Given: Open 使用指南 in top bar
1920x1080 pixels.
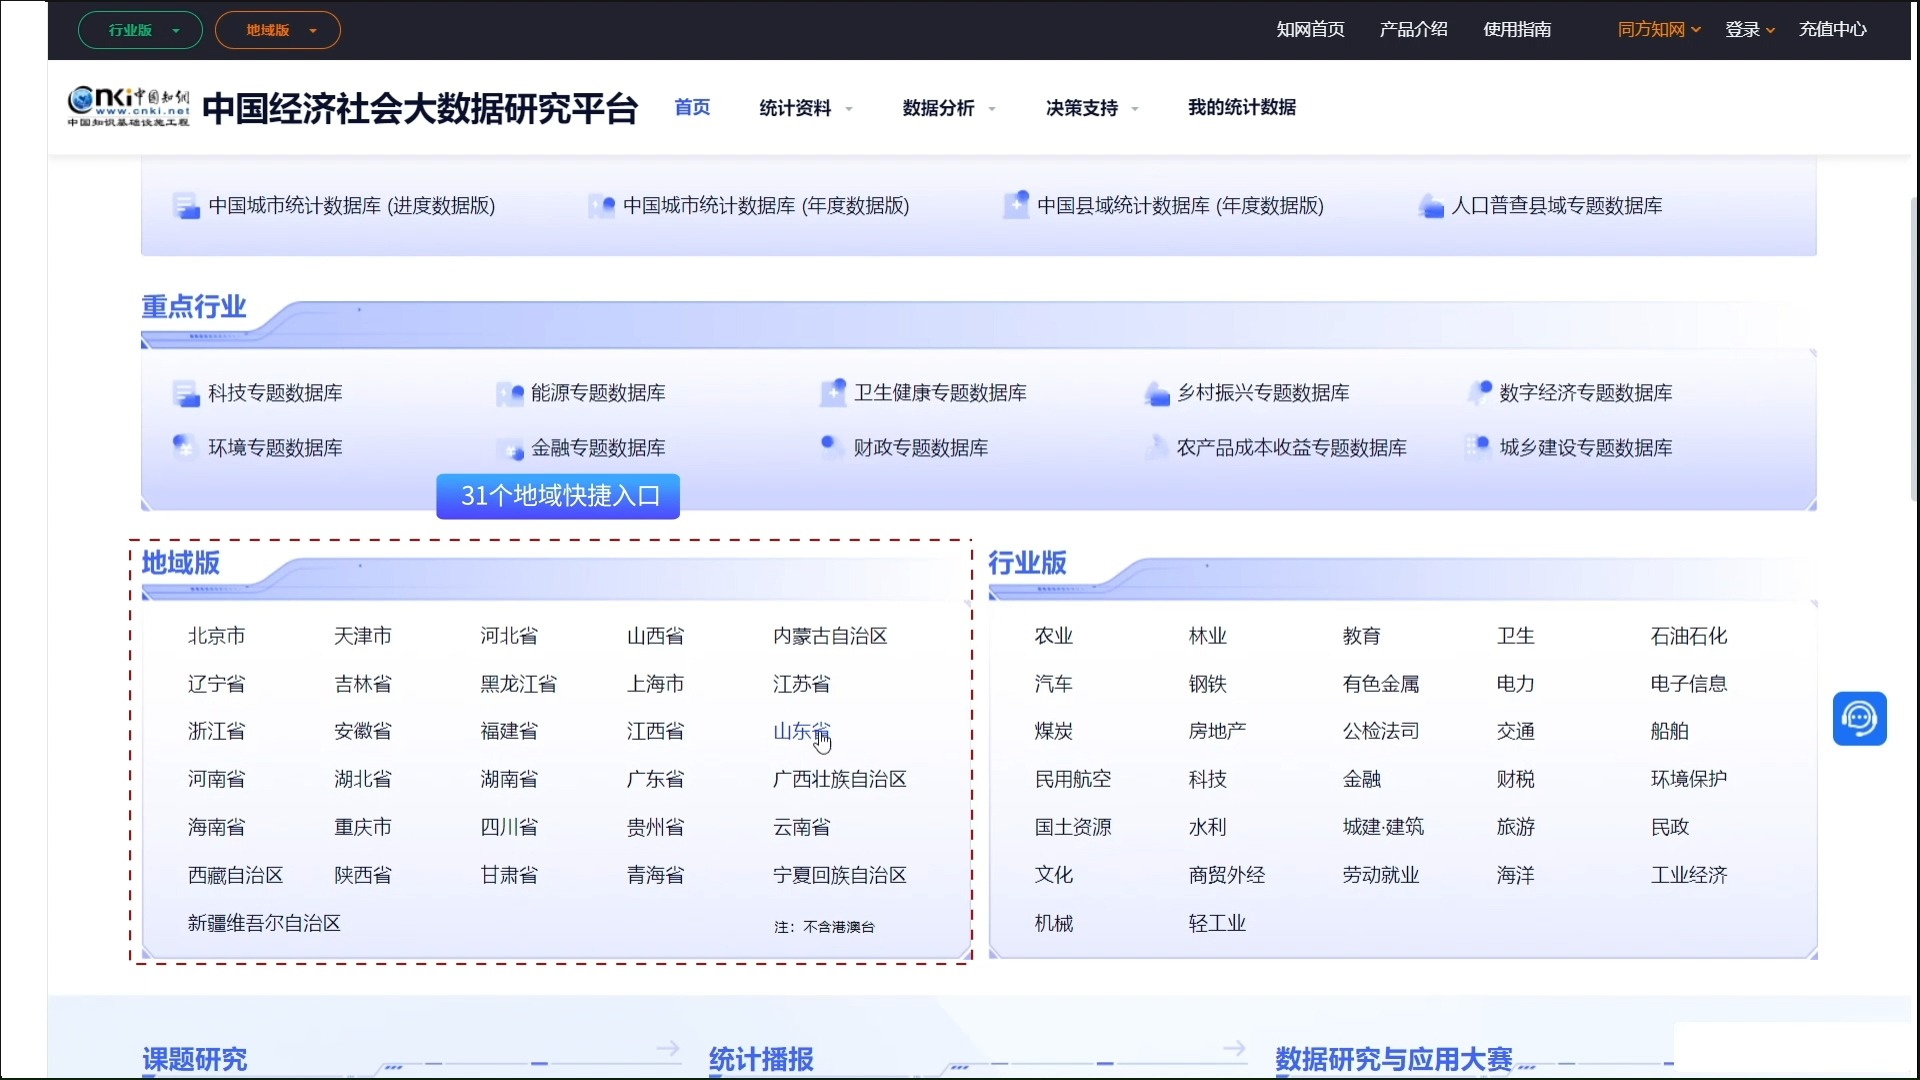Looking at the screenshot, I should 1517,30.
